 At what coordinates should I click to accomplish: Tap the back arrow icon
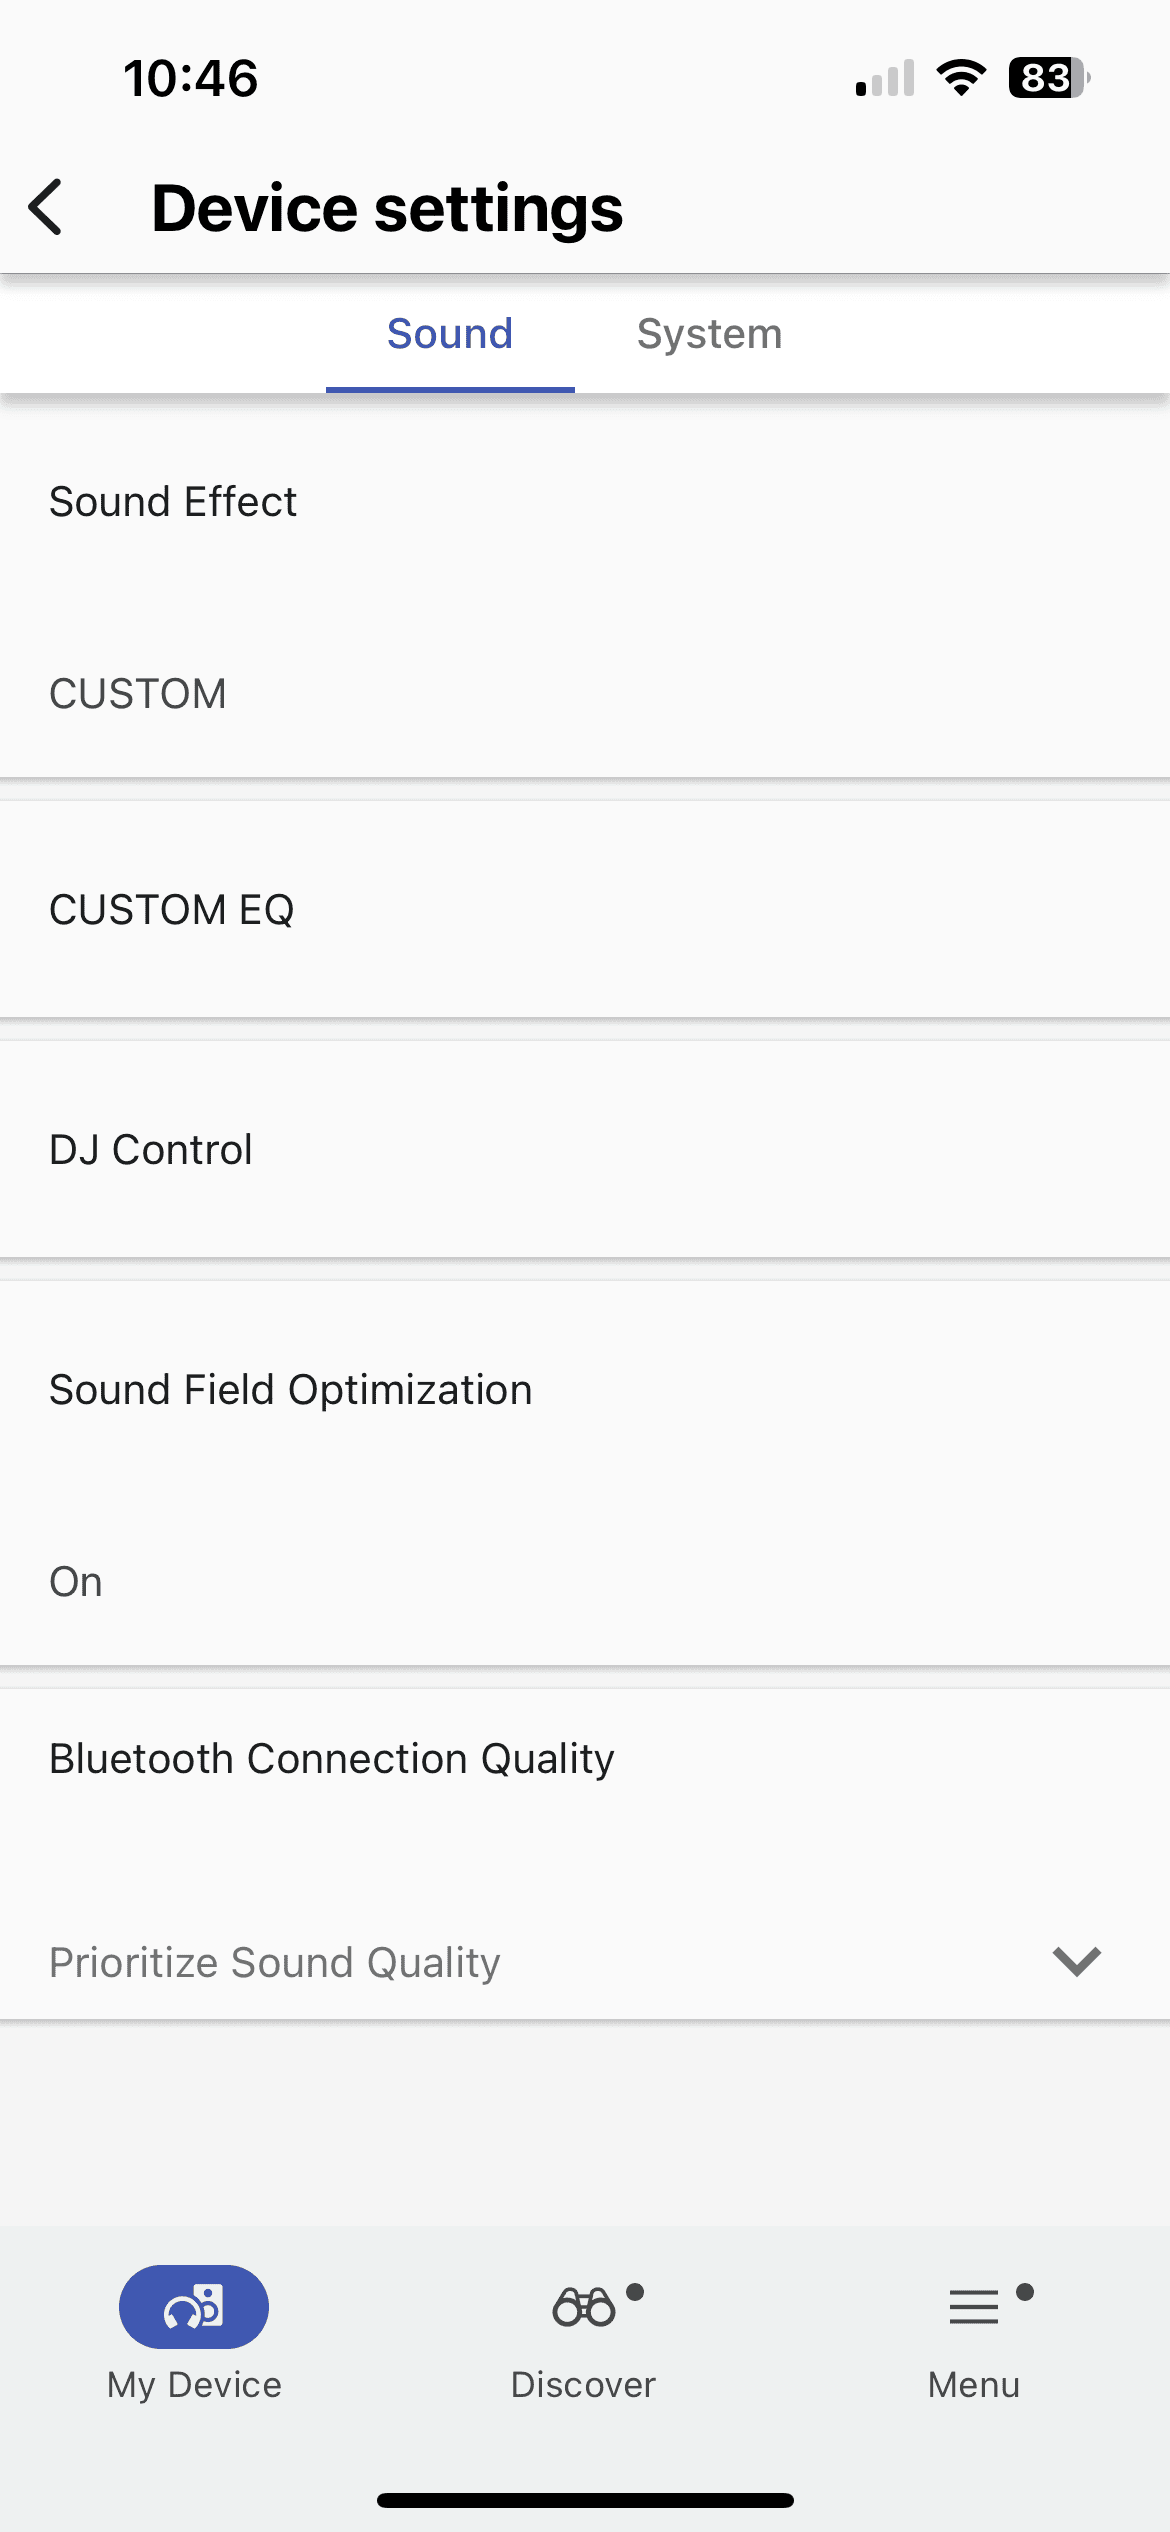coord(46,208)
